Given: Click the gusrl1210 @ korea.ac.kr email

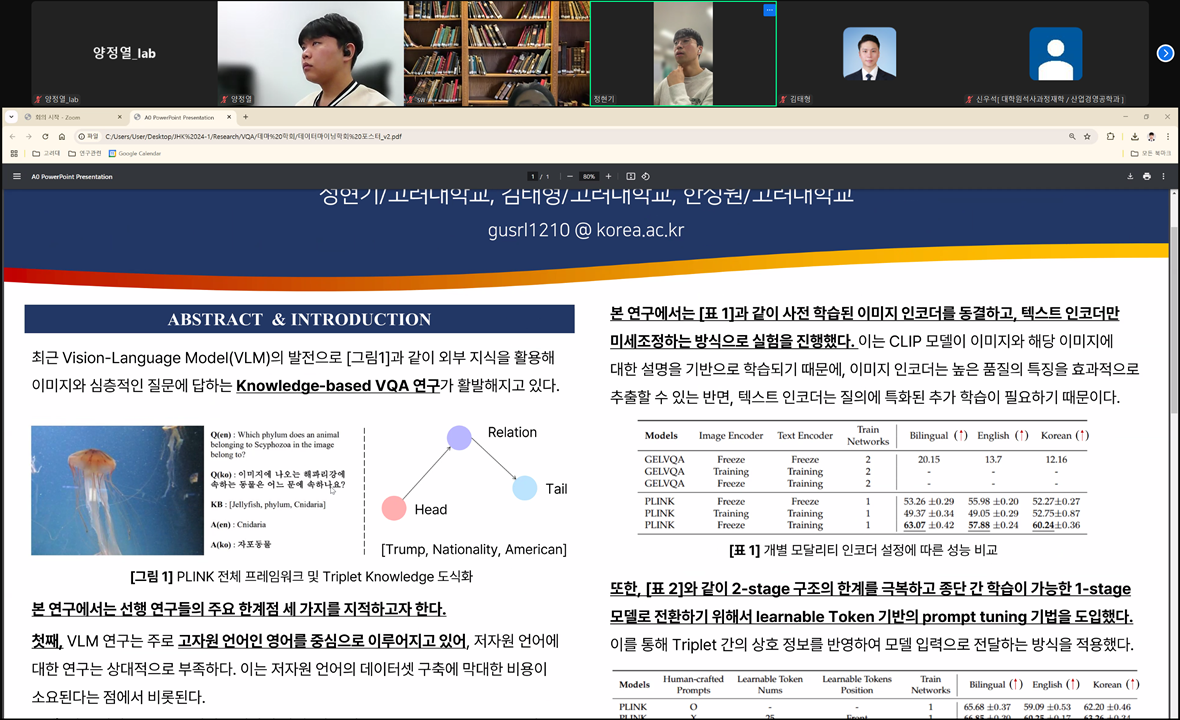Looking at the screenshot, I should pos(585,230).
